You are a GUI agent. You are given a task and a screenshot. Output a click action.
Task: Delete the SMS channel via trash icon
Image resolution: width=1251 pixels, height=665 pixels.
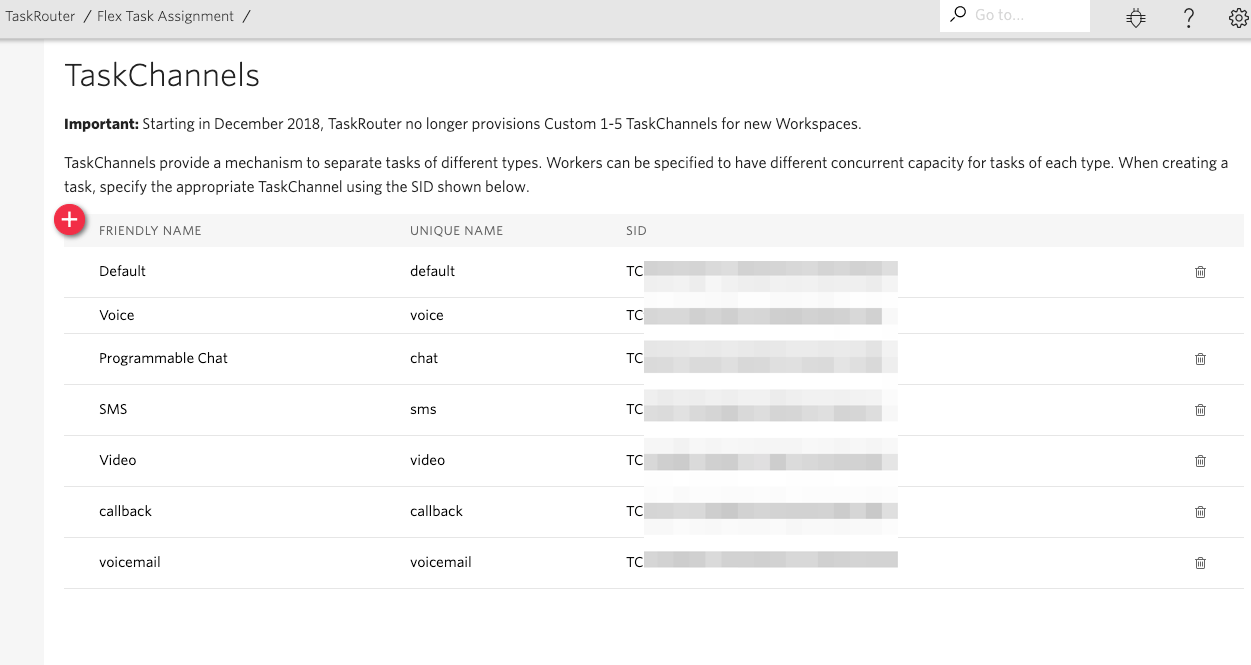1200,410
